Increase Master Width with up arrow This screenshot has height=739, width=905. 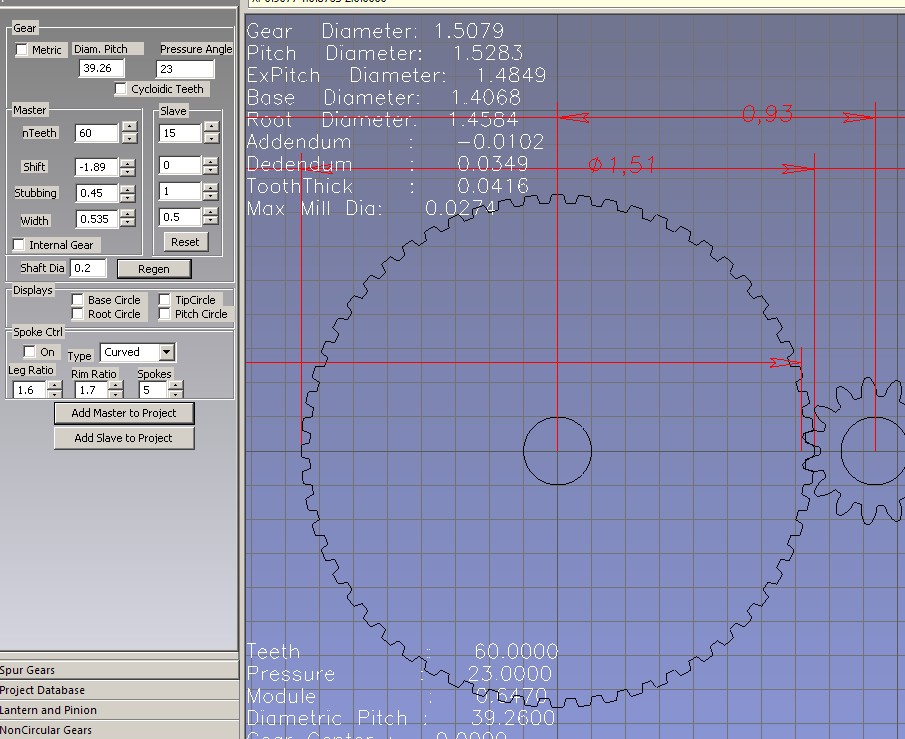(x=129, y=214)
